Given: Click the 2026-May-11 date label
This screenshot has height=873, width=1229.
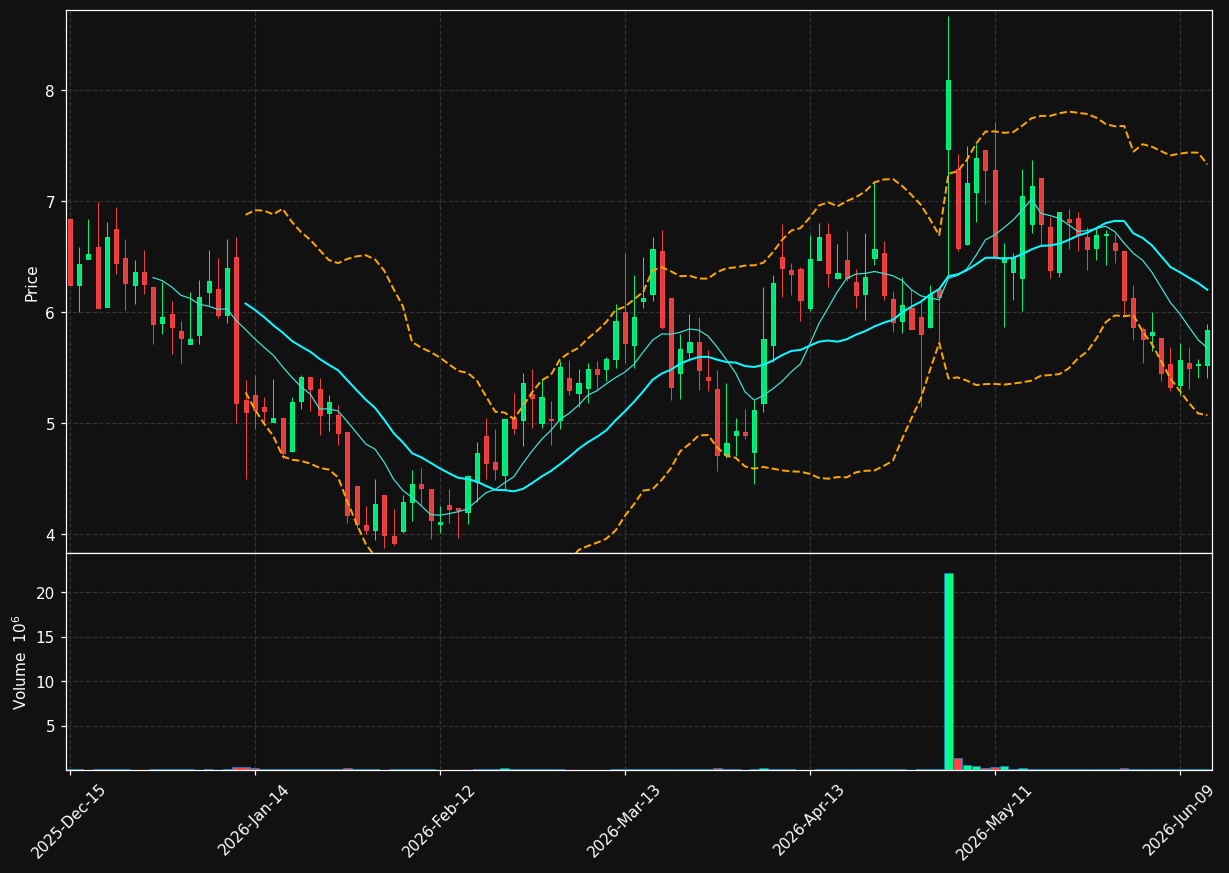Looking at the screenshot, I should tap(993, 821).
